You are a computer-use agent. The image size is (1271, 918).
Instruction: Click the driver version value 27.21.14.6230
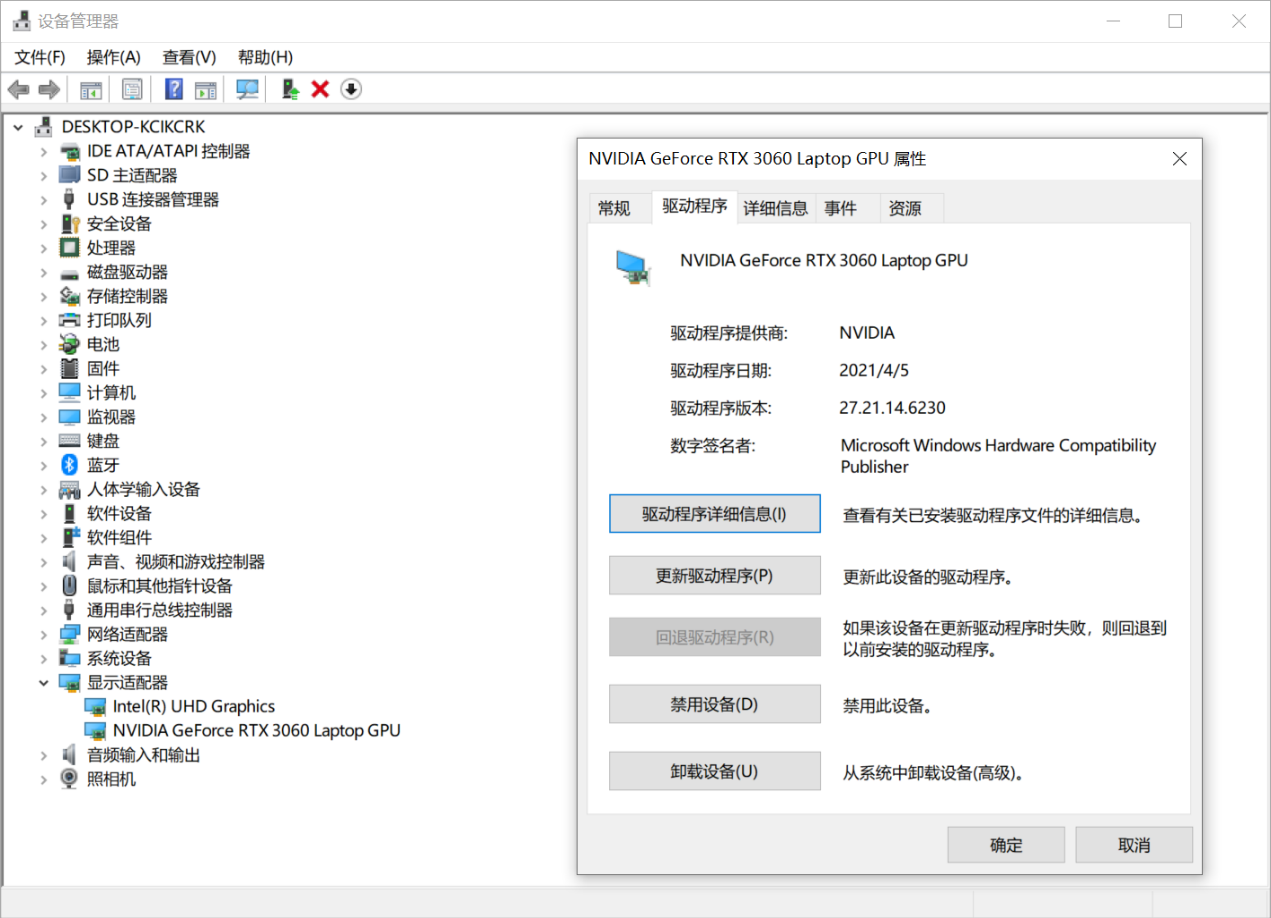point(892,408)
